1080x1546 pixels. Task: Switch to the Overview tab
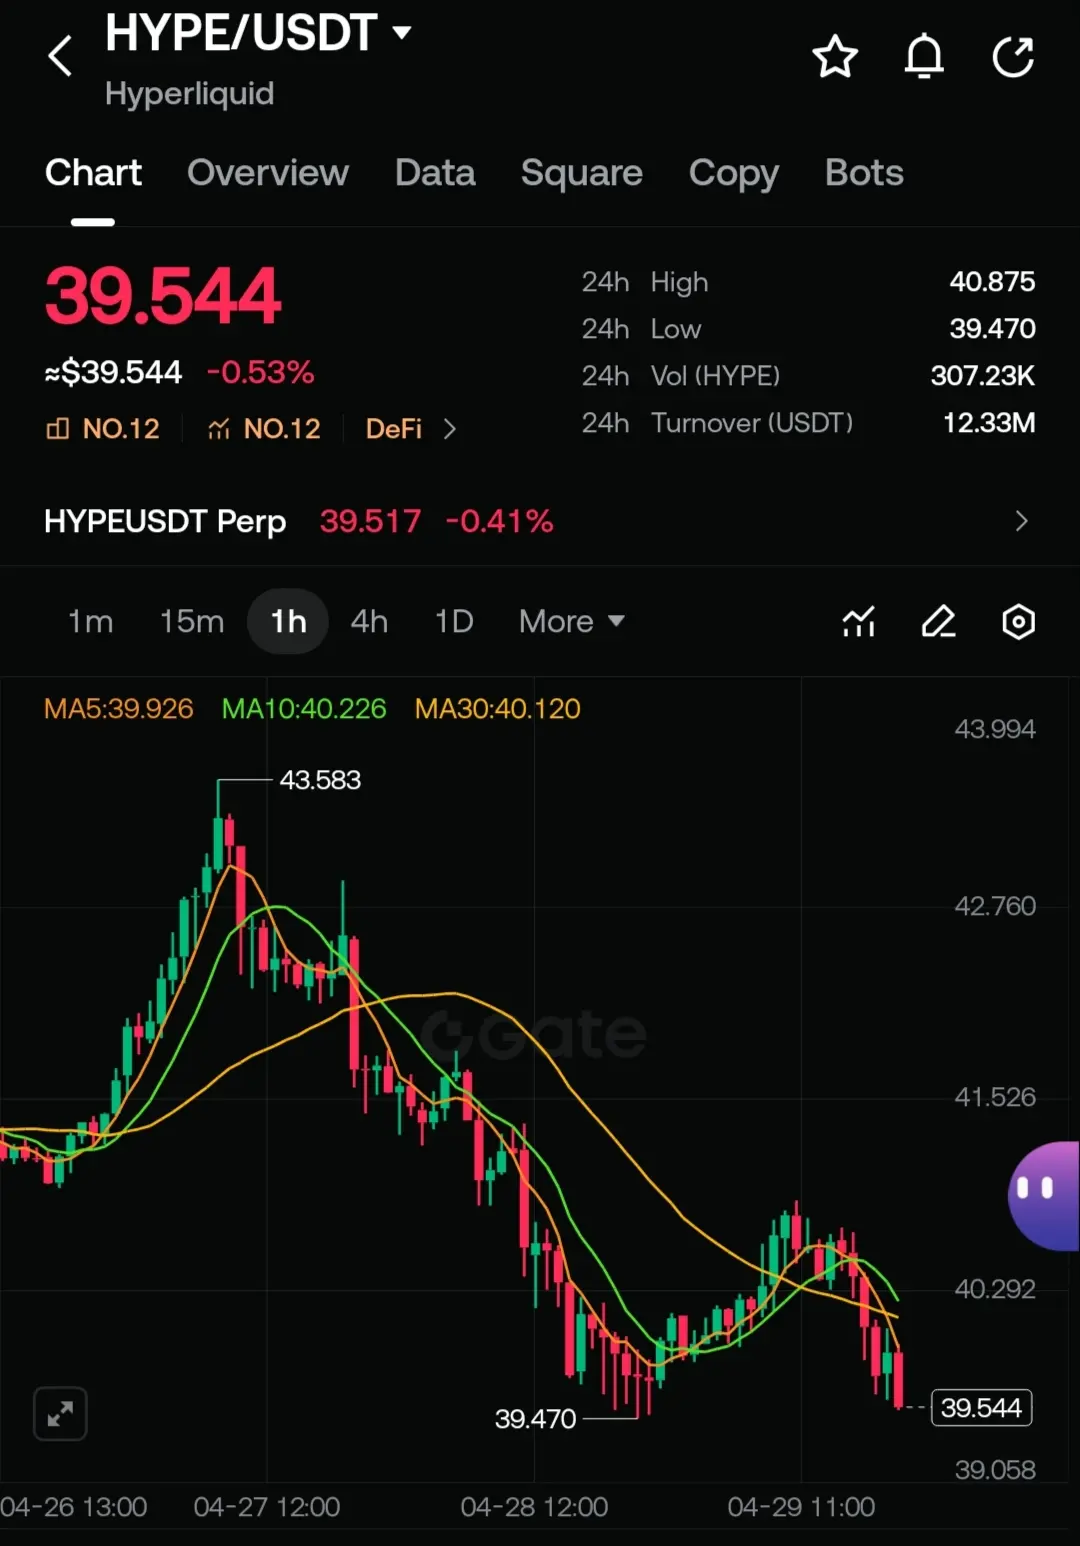click(x=268, y=173)
